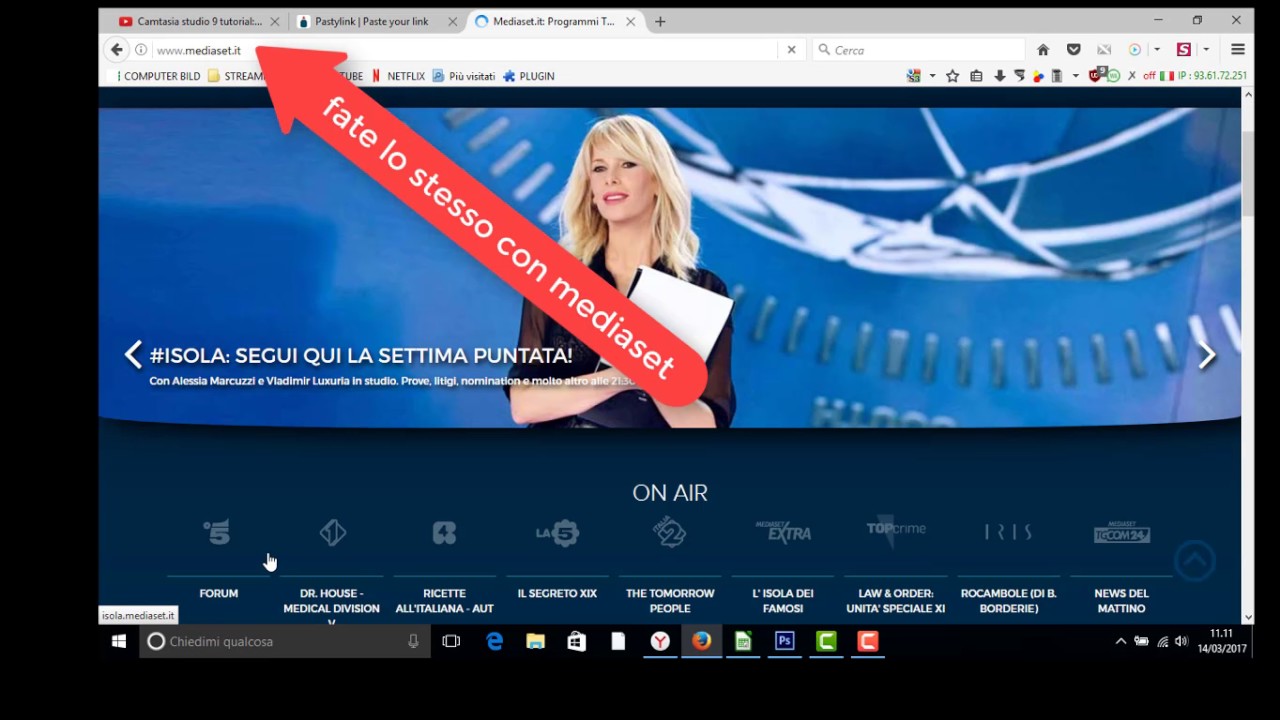
Task: Close the Mediaset.it tab
Action: click(630, 21)
